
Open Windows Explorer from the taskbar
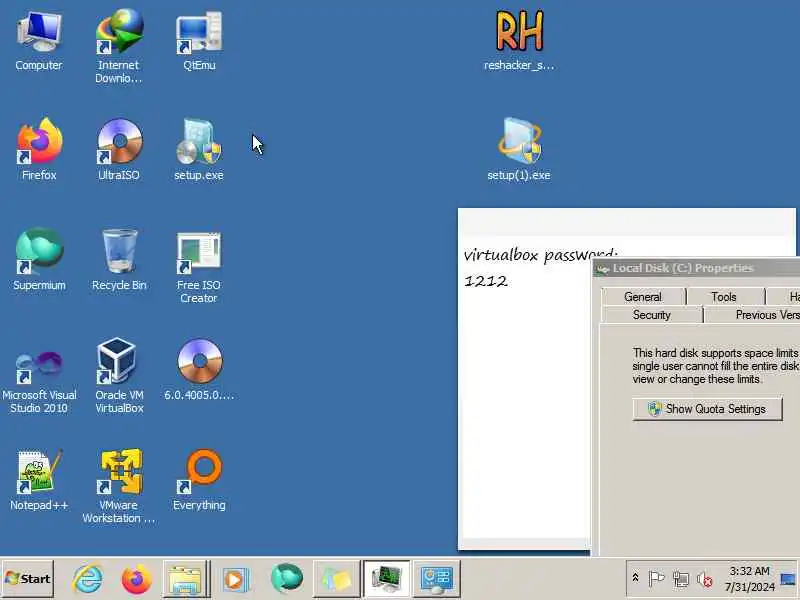[x=186, y=579]
